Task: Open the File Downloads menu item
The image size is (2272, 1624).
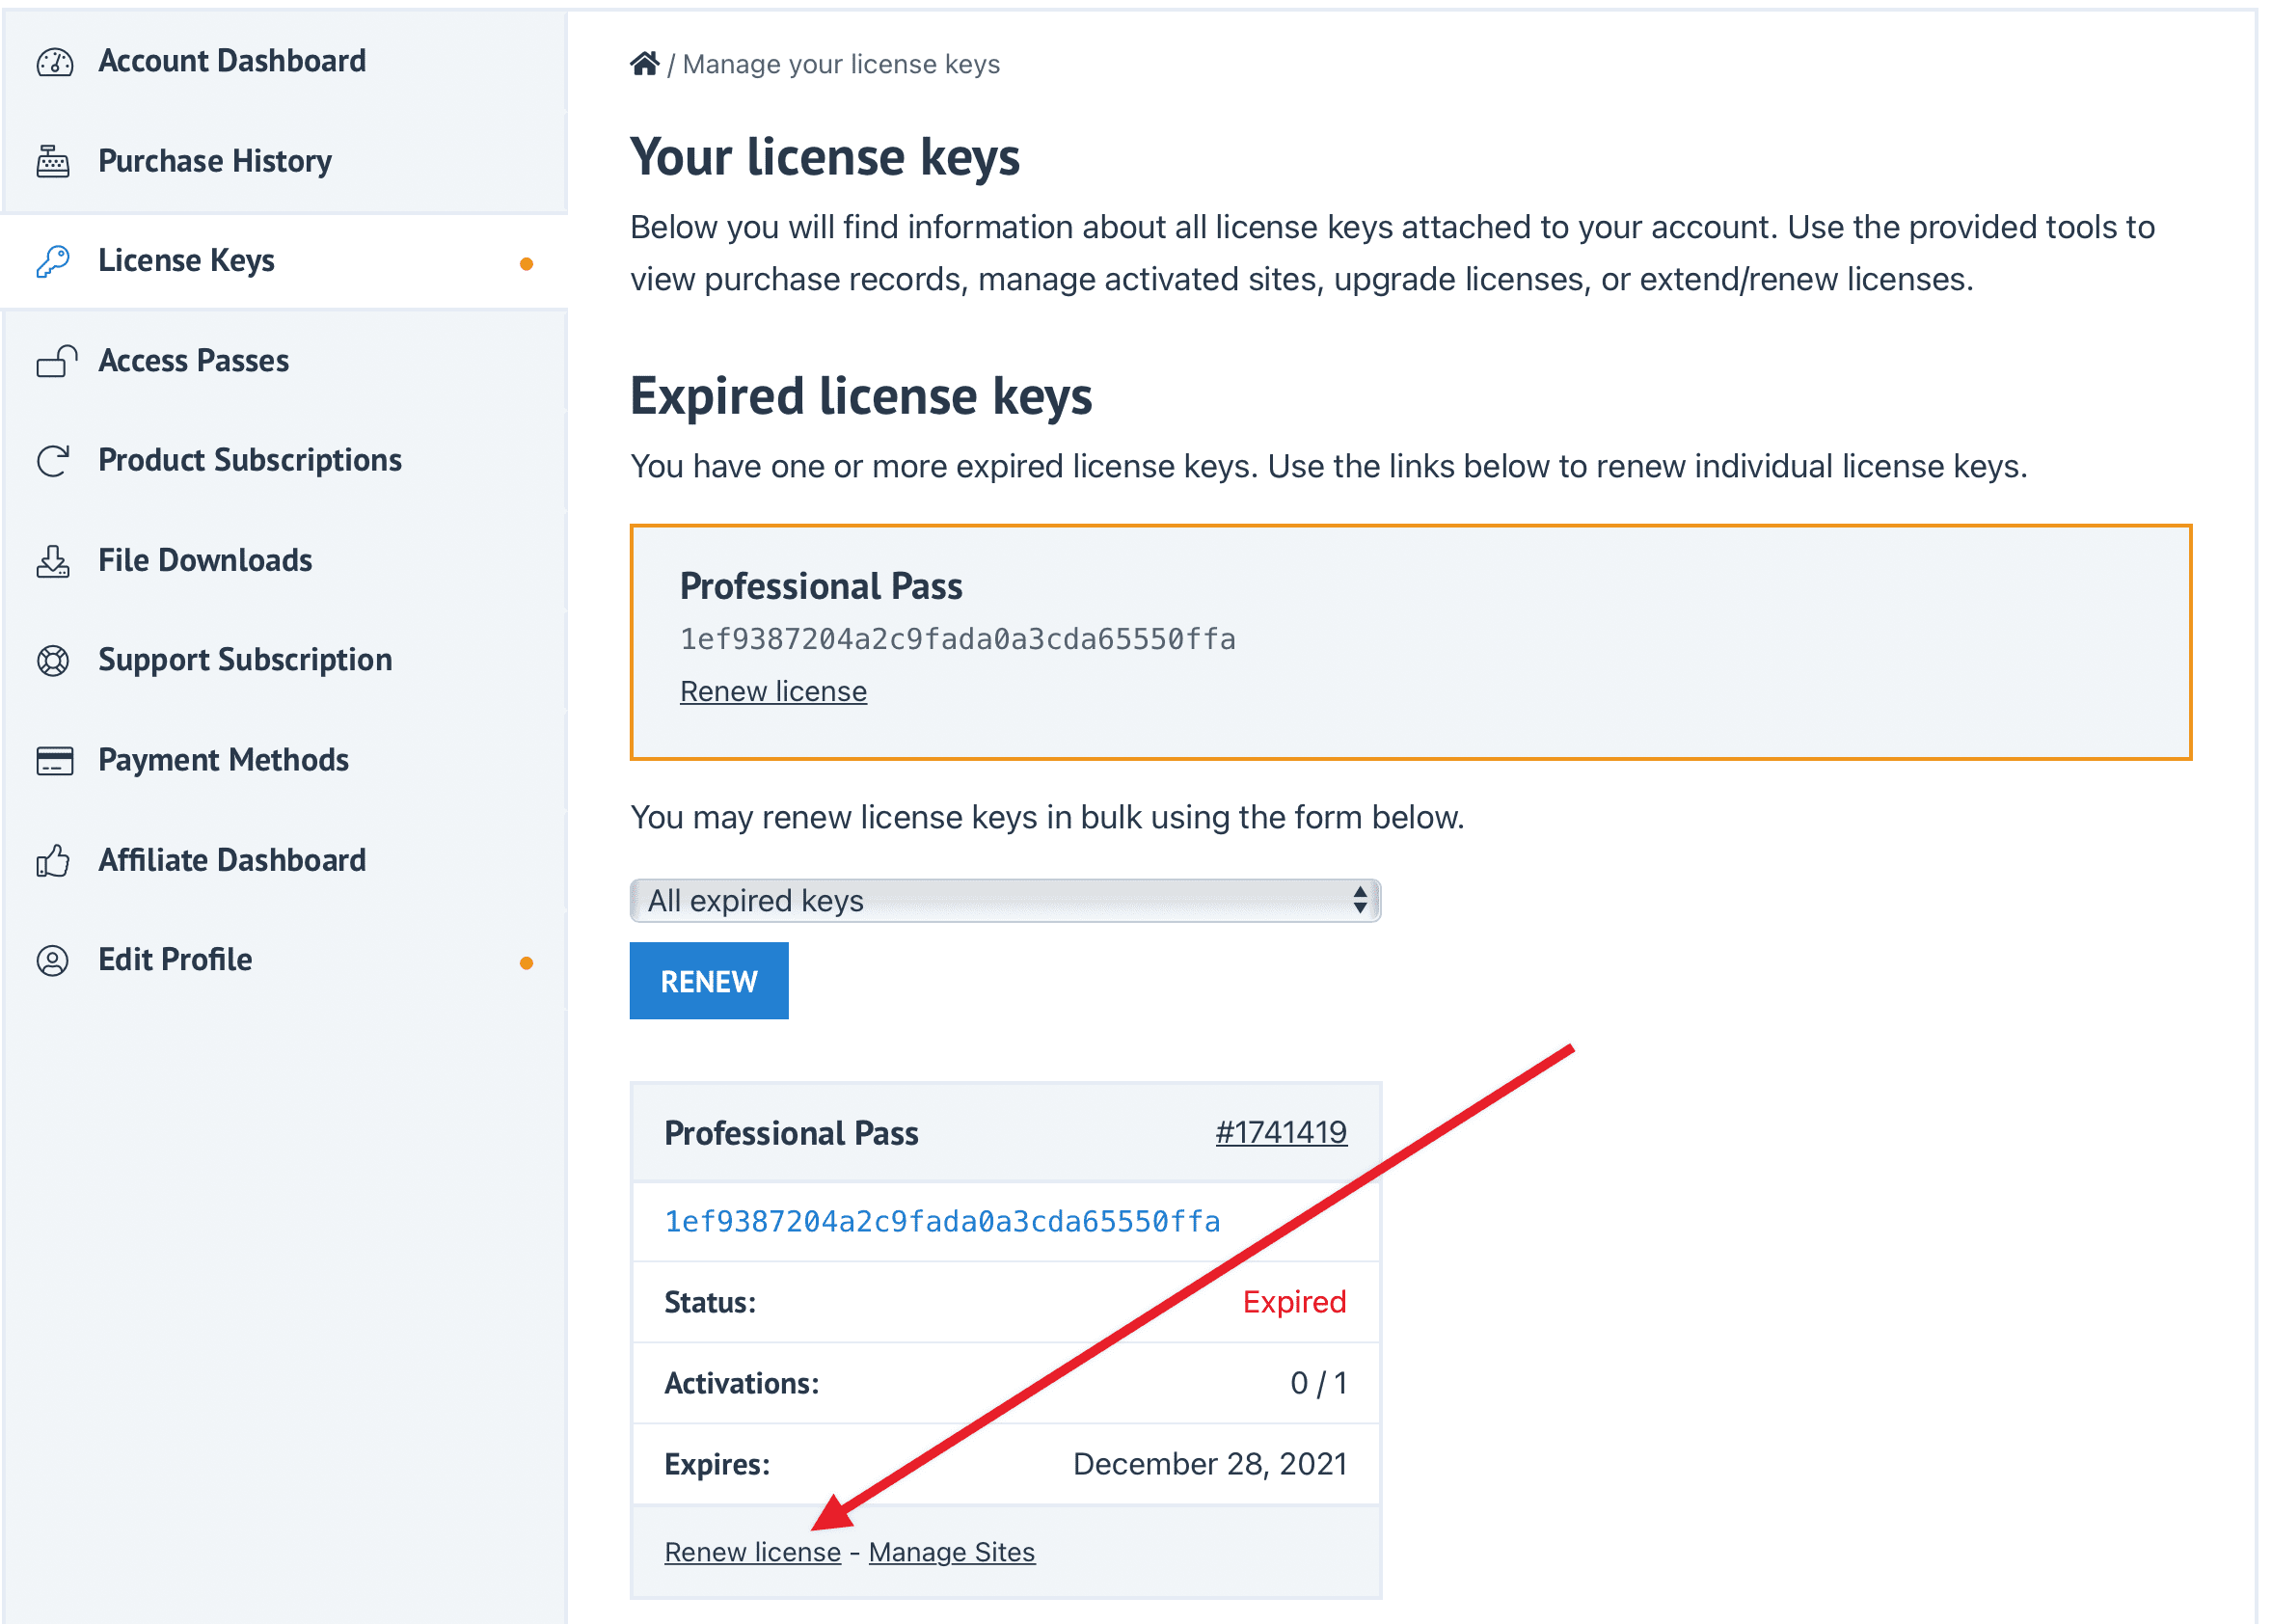Action: point(205,561)
